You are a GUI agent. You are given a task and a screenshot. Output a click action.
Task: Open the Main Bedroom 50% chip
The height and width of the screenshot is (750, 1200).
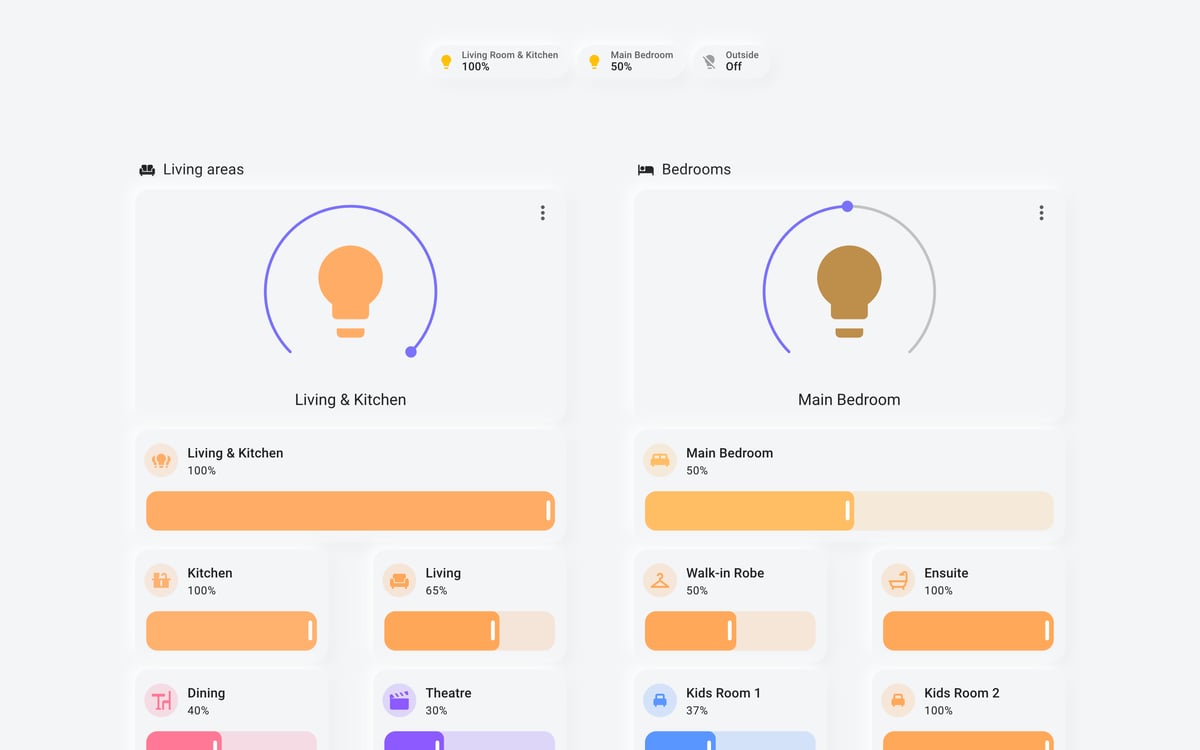(630, 61)
